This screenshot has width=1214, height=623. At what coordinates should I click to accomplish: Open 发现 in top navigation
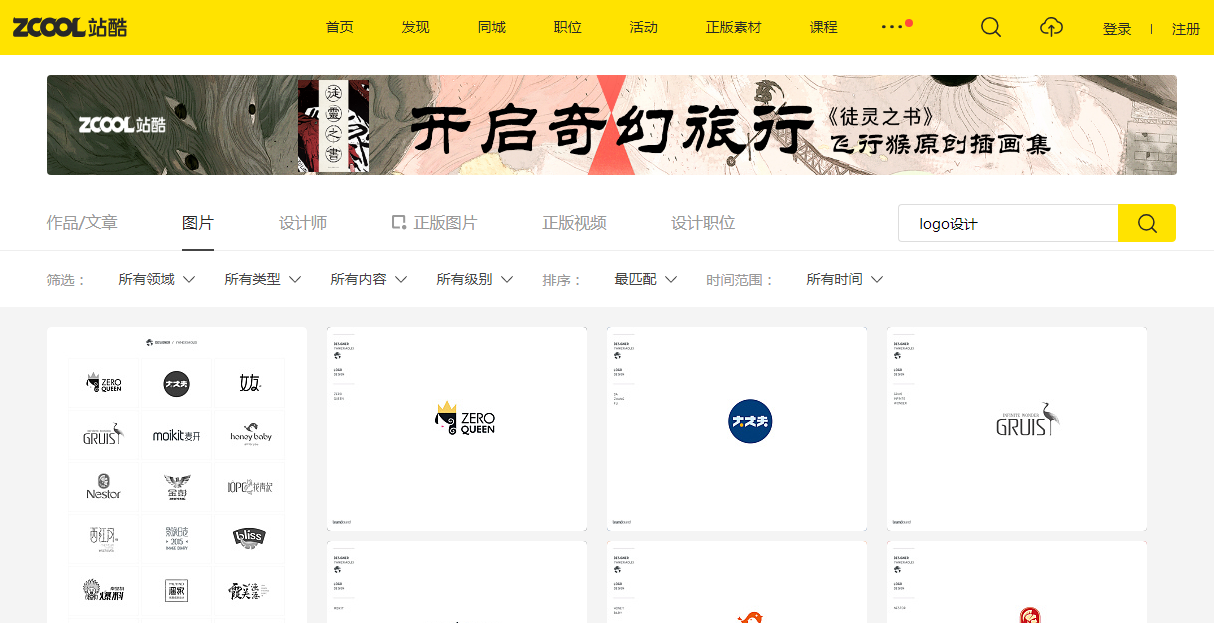(x=416, y=27)
